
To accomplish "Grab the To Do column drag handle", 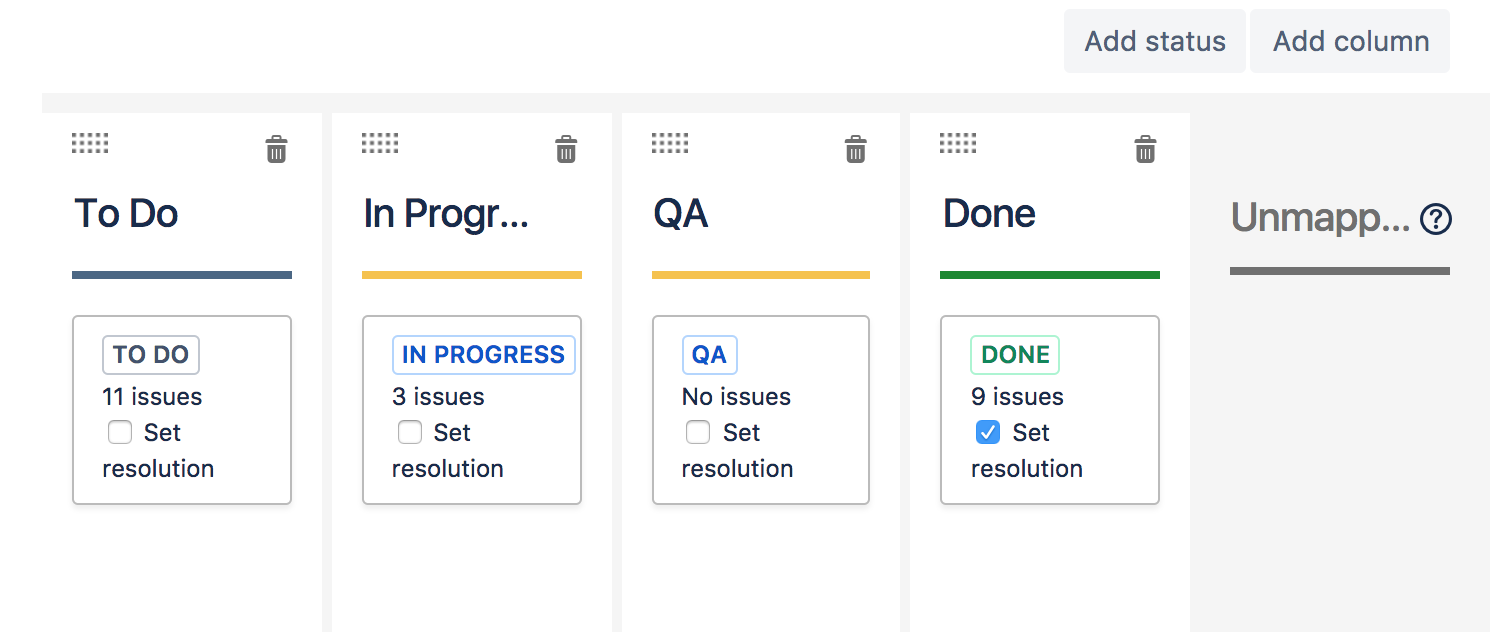I will [x=90, y=143].
